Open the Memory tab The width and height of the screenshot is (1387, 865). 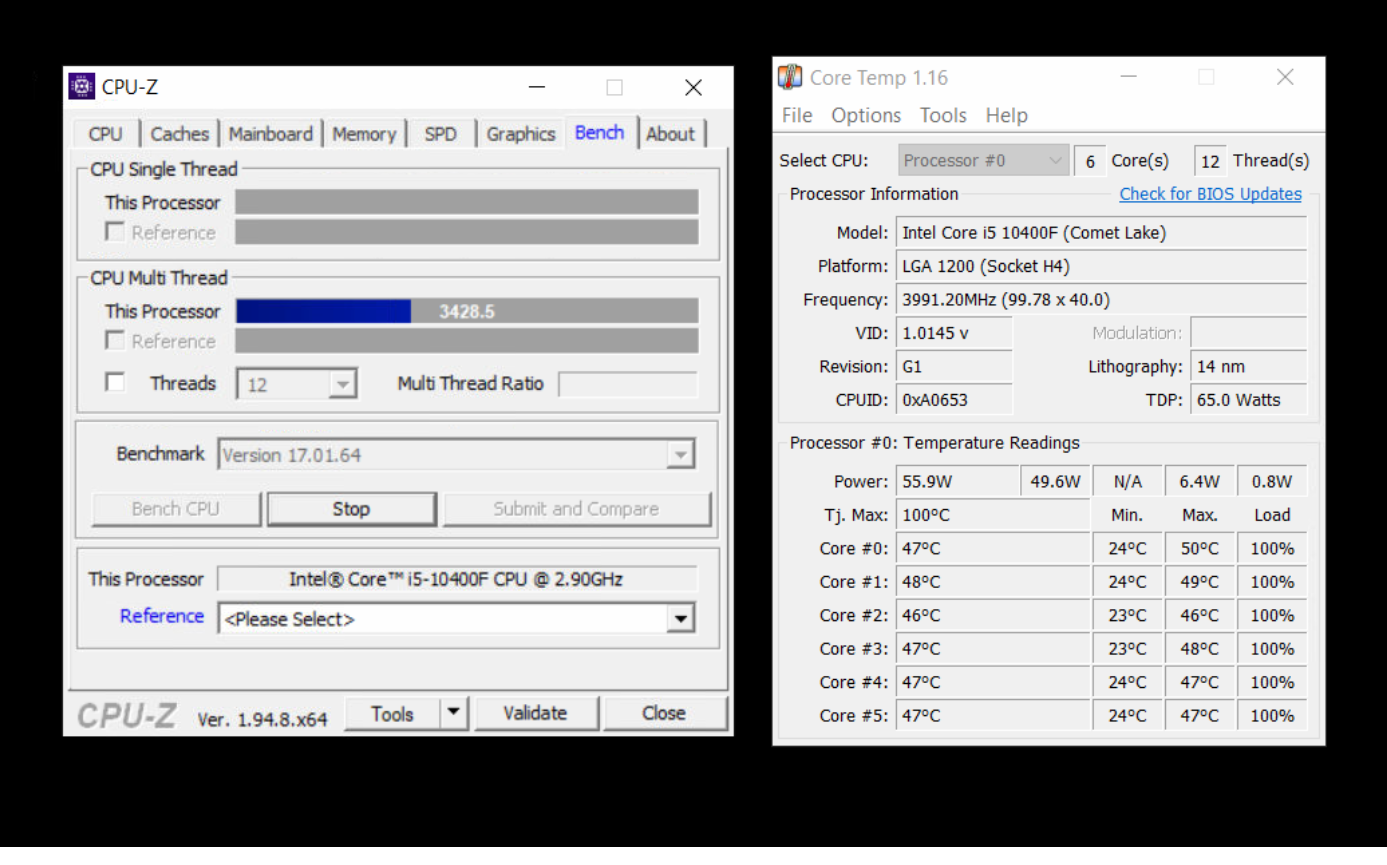tap(364, 134)
